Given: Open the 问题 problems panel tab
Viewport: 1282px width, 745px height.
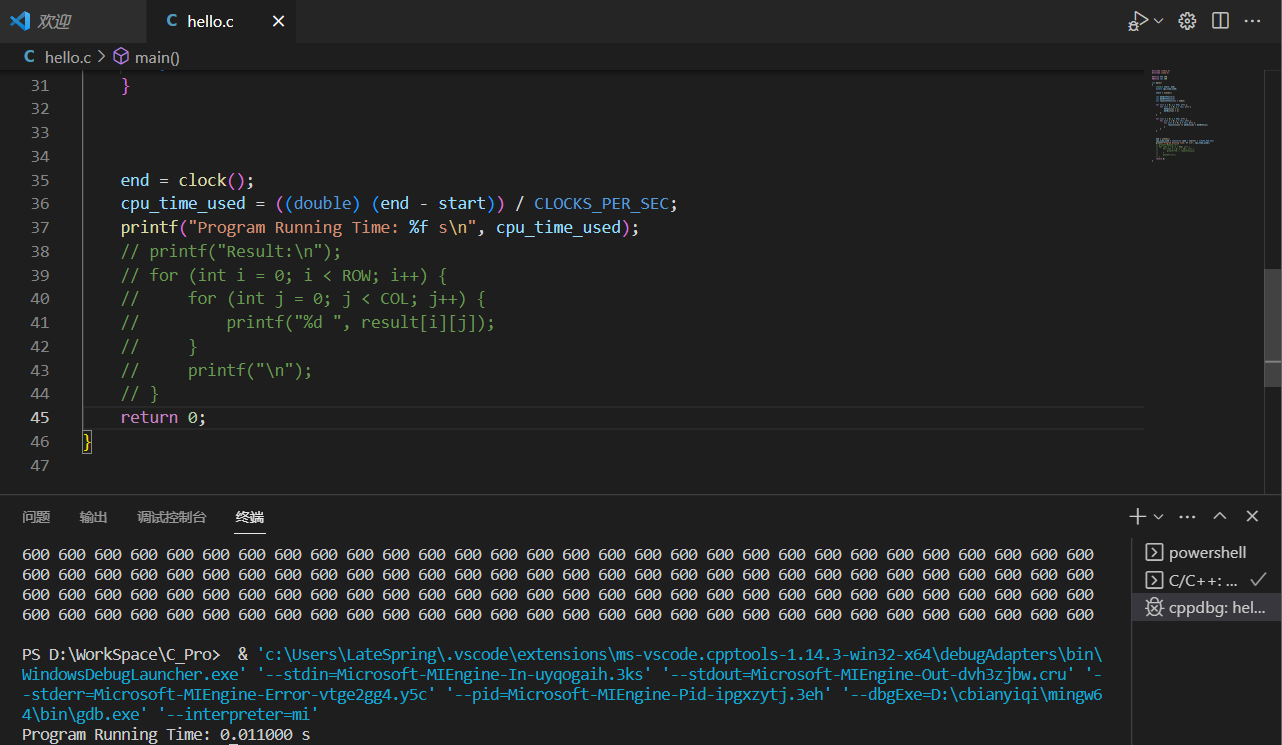Looking at the screenshot, I should coord(36,517).
